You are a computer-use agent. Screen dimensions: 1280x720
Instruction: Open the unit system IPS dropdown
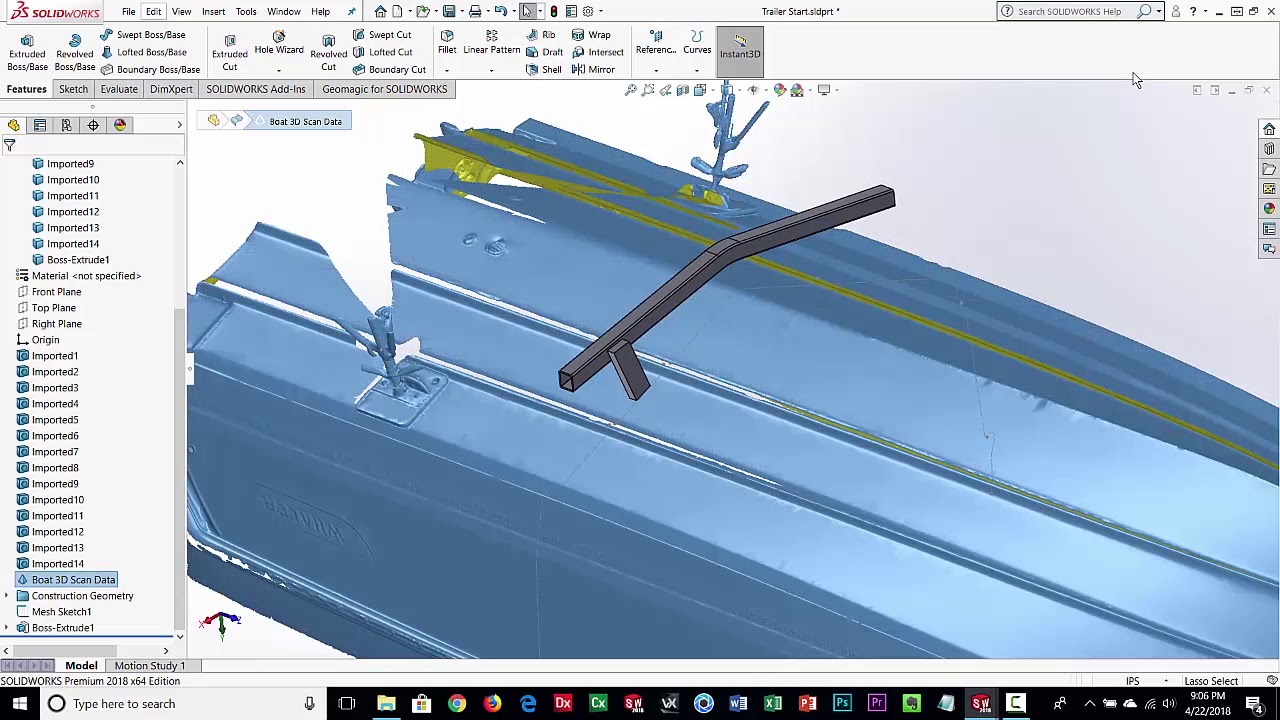[x=1166, y=681]
